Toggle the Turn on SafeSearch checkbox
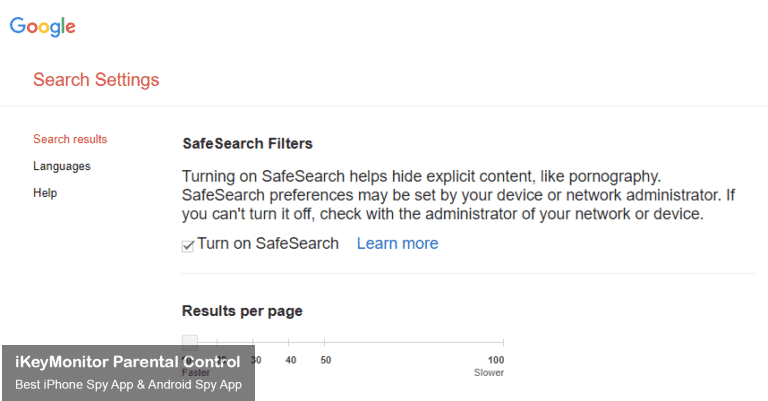 click(x=188, y=245)
